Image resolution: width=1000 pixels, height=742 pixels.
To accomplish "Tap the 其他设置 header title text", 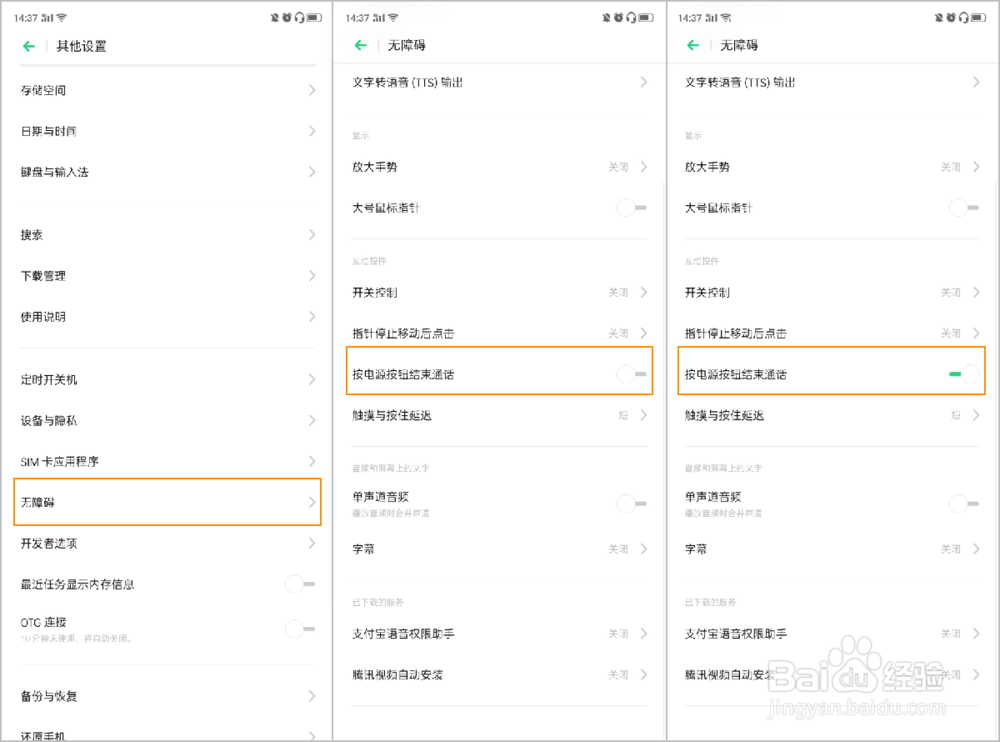I will (x=81, y=46).
